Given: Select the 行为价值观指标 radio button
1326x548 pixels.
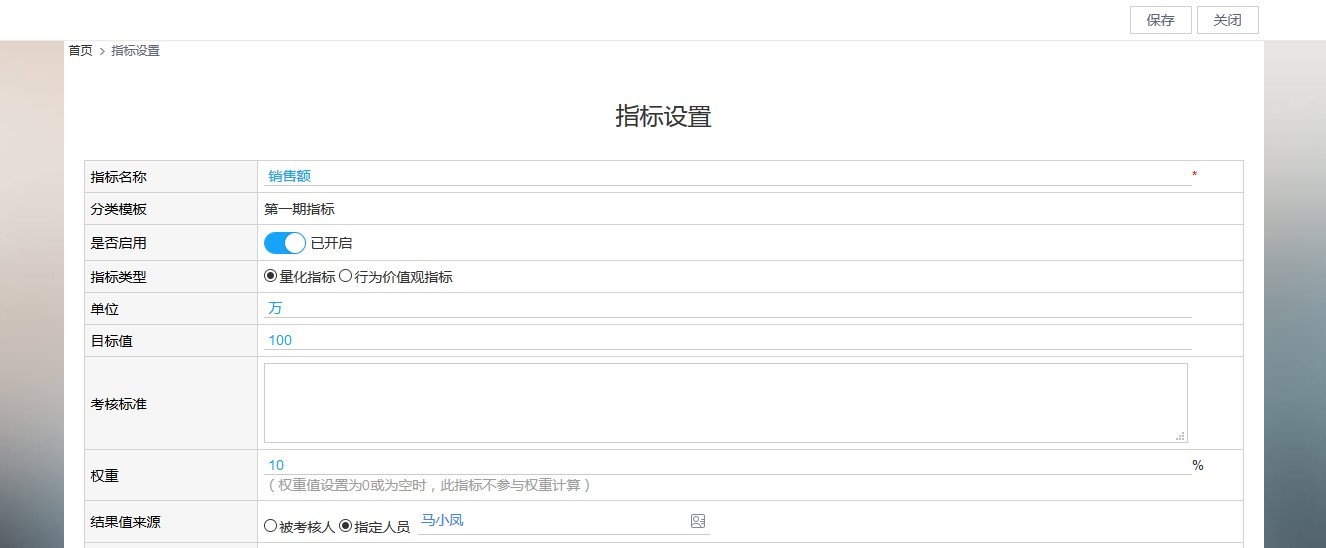Looking at the screenshot, I should pyautogui.click(x=346, y=277).
